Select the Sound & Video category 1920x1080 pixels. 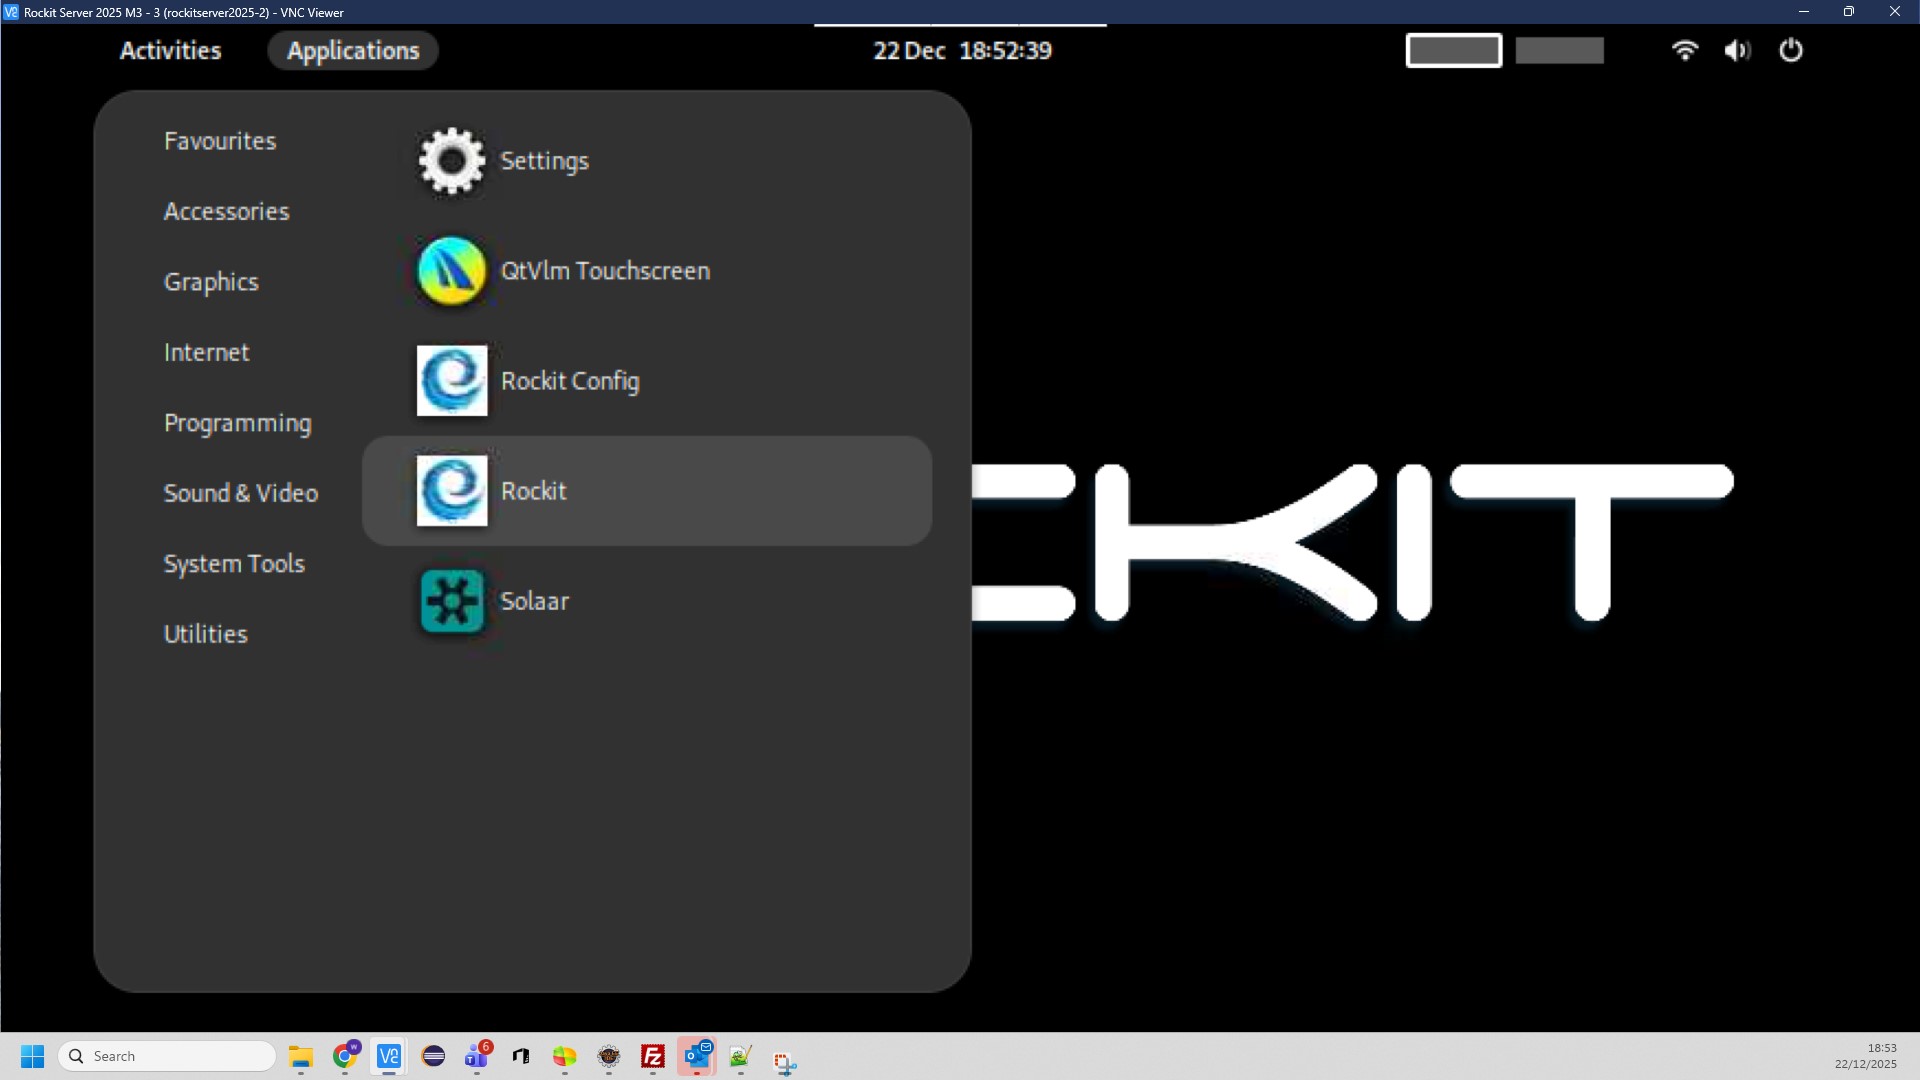[241, 493]
